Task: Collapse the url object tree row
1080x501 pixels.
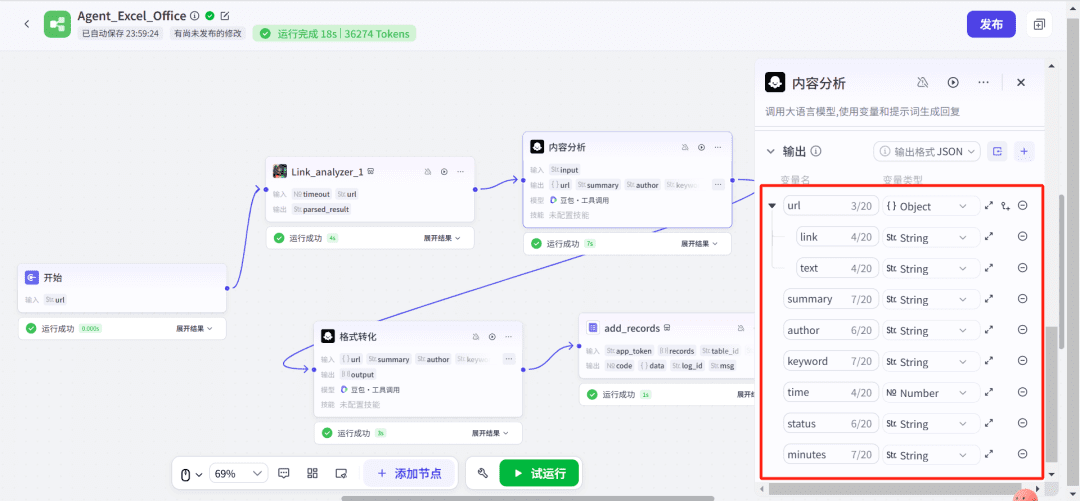Action: pyautogui.click(x=772, y=206)
